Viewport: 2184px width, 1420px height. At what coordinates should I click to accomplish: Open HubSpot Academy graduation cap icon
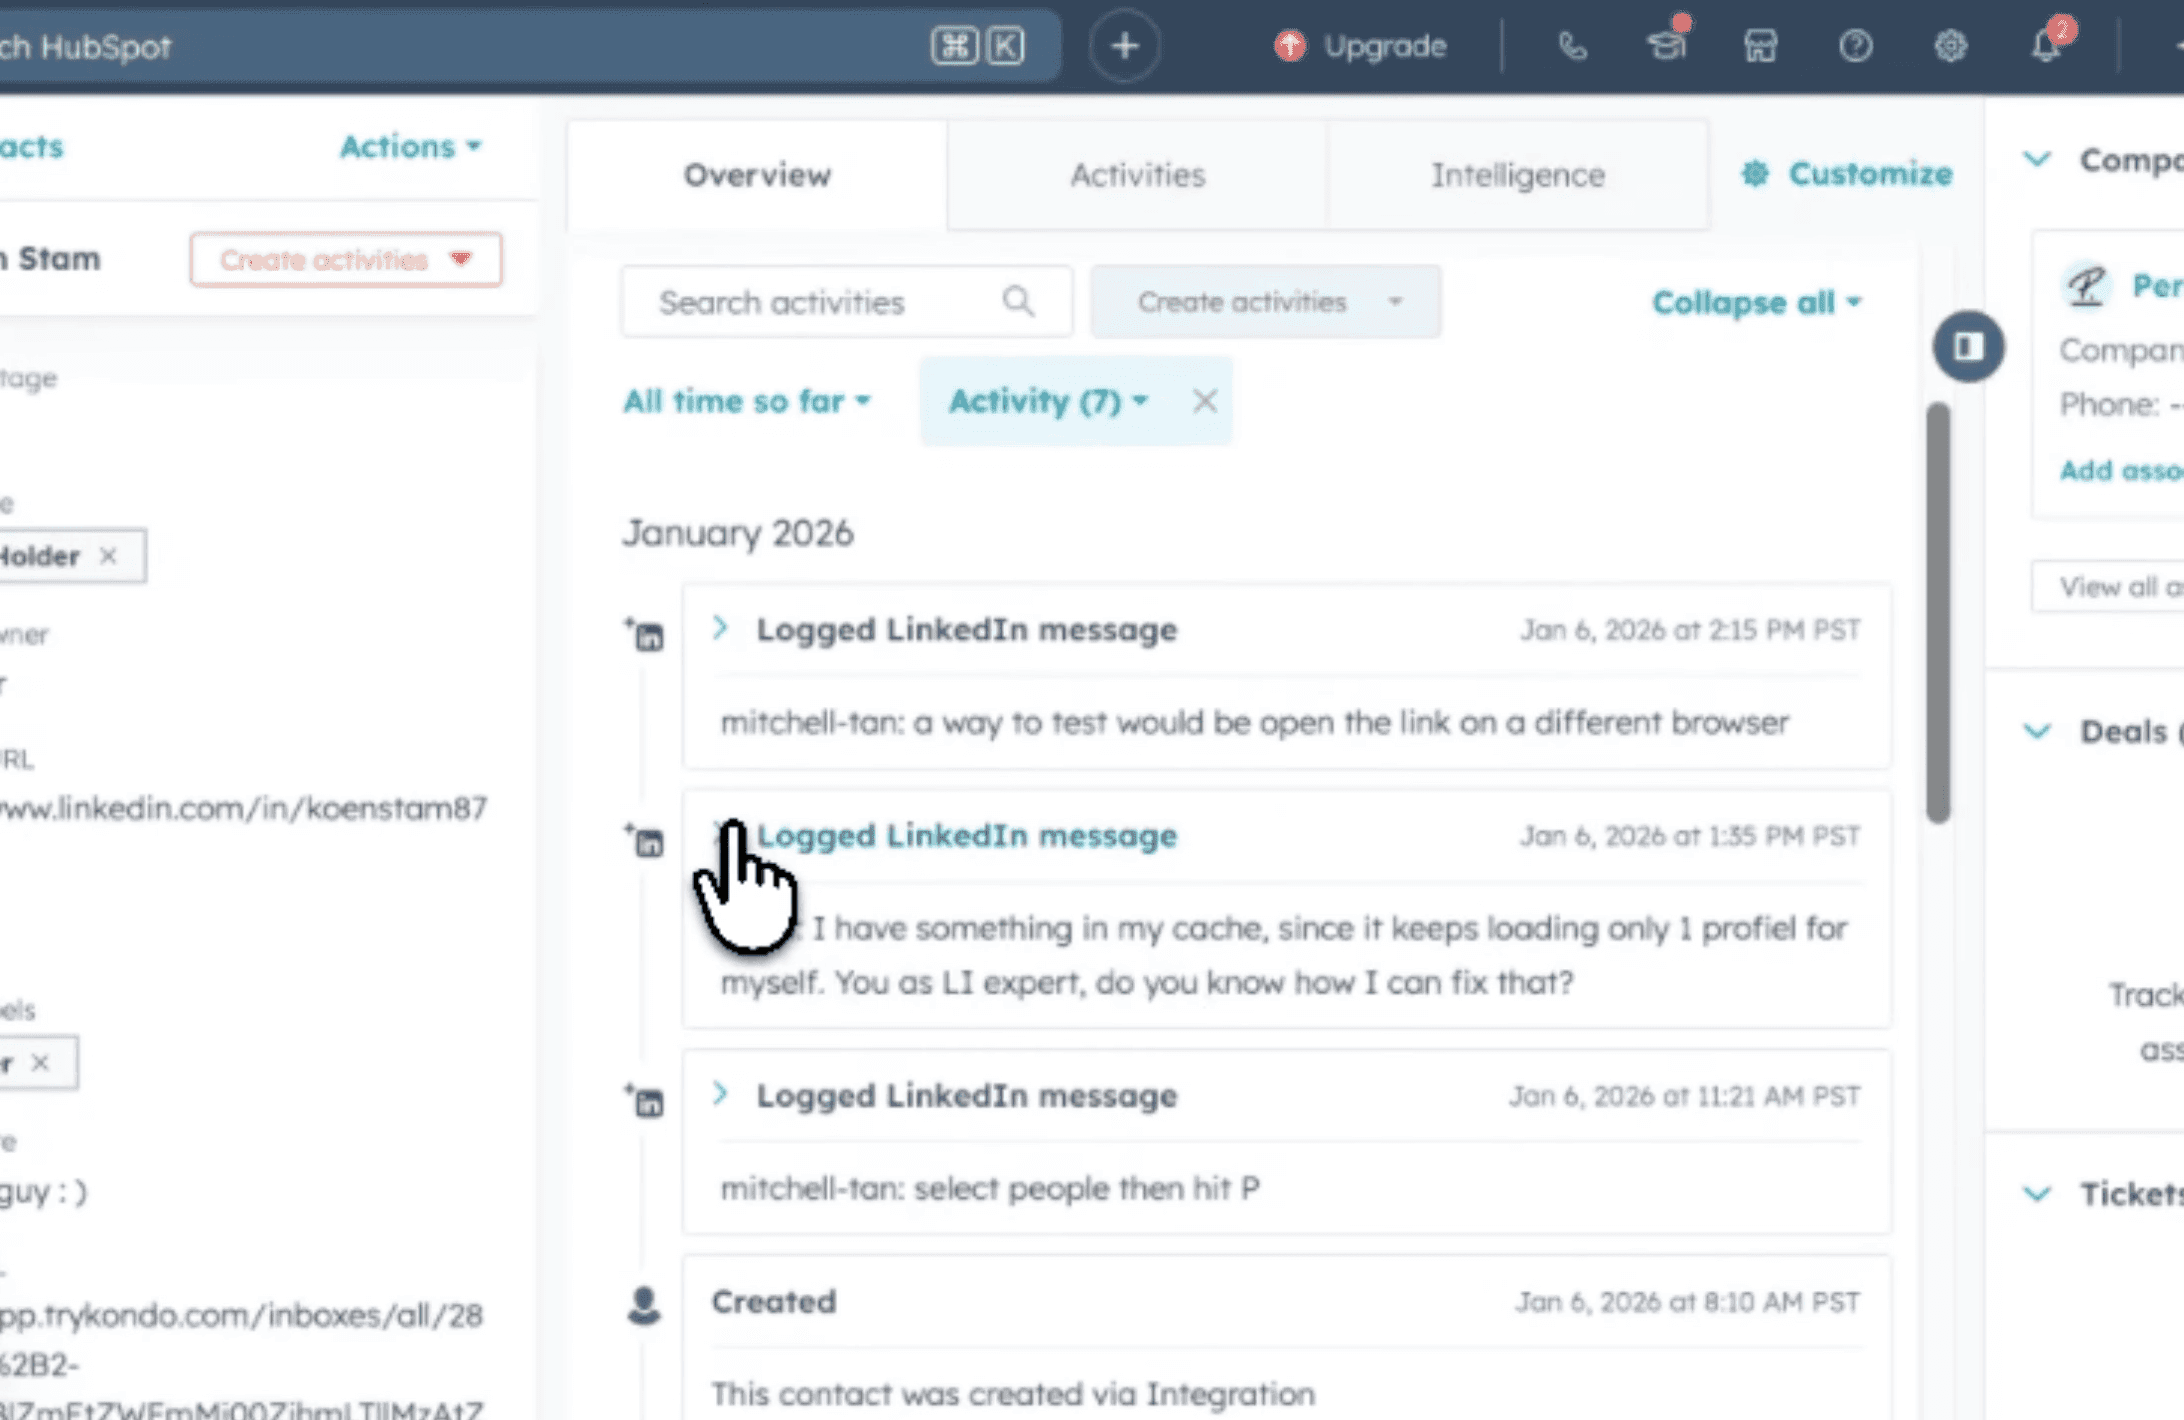tap(1666, 46)
